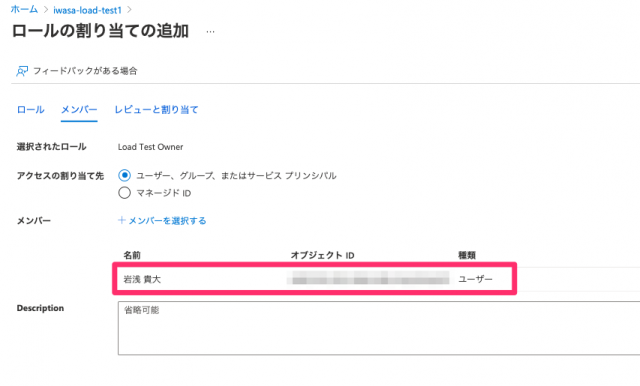Open the ellipsis more options menu

point(210,32)
